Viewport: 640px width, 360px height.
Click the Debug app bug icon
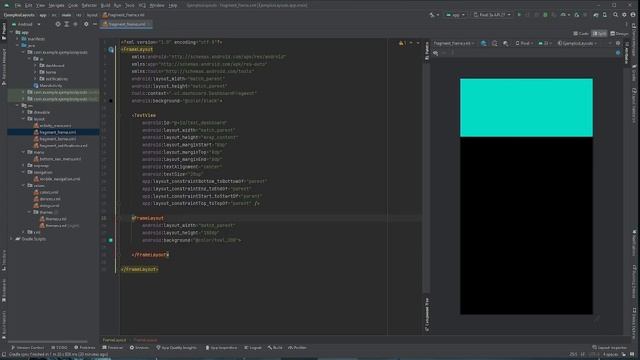(545, 15)
